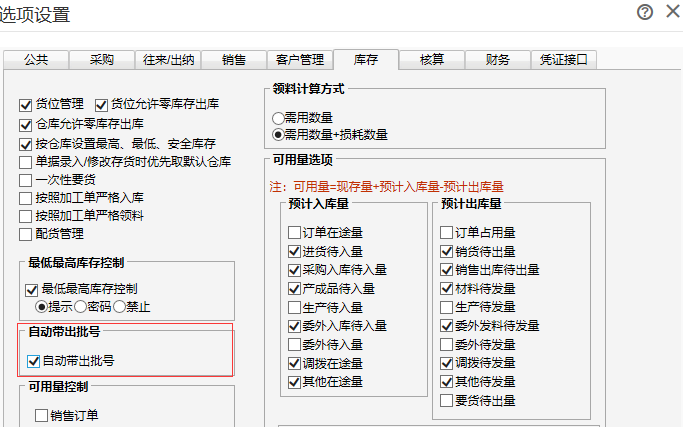Switch to the 公共 tab
The image size is (683, 427).
[x=39, y=59]
